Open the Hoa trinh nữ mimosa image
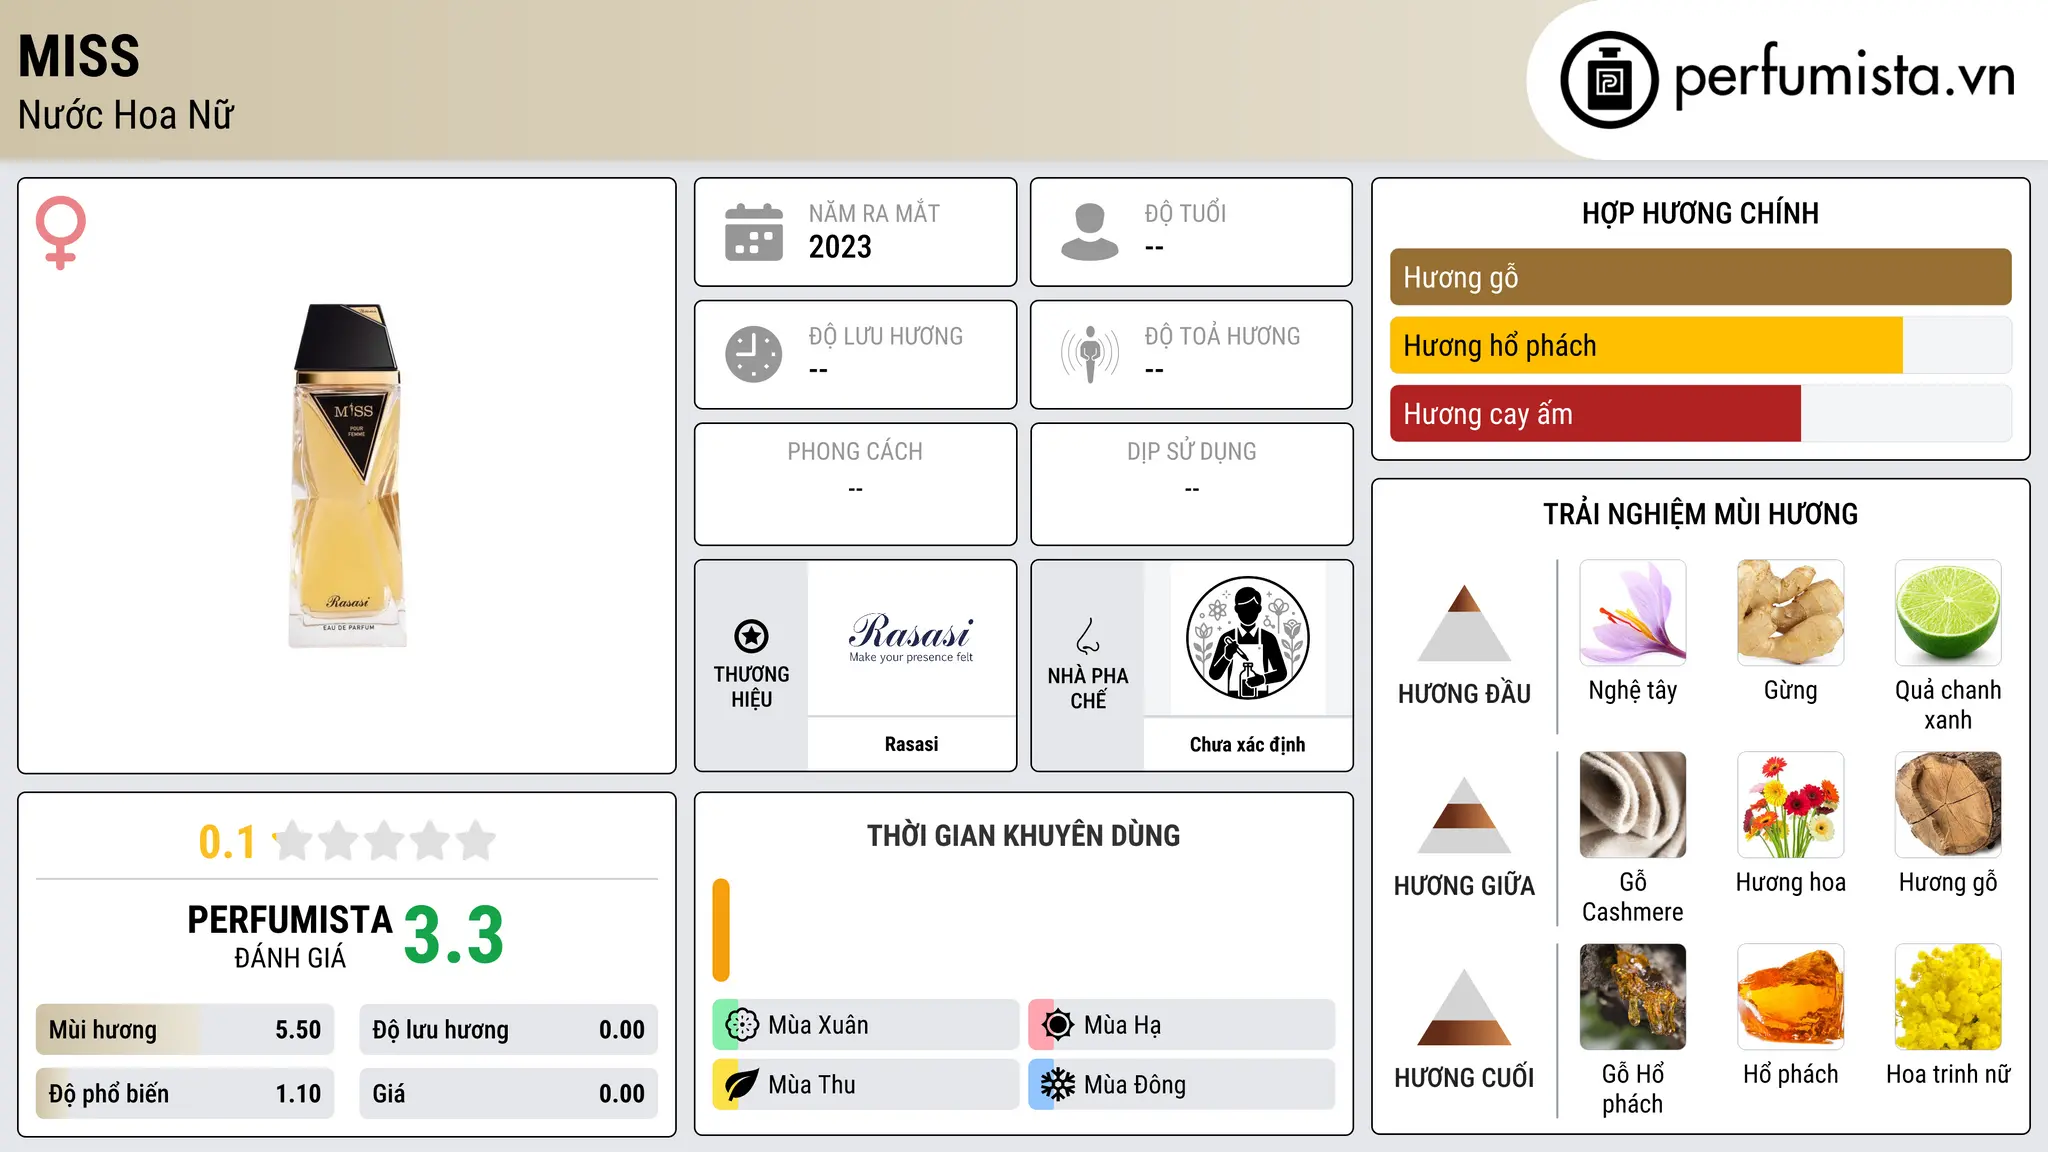2048x1152 pixels. point(1948,997)
